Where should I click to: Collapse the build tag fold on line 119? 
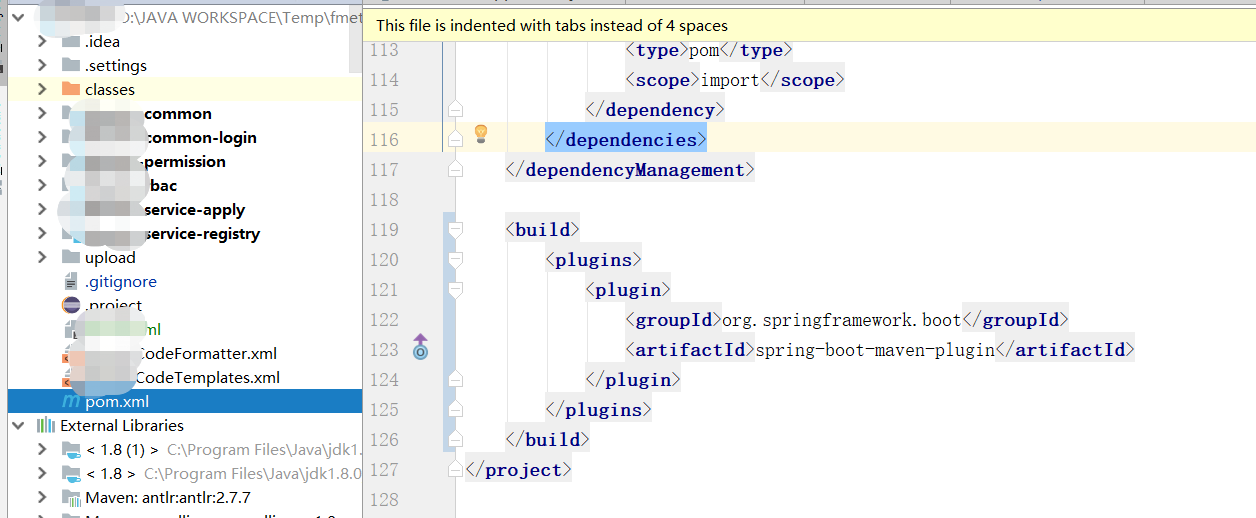click(456, 230)
